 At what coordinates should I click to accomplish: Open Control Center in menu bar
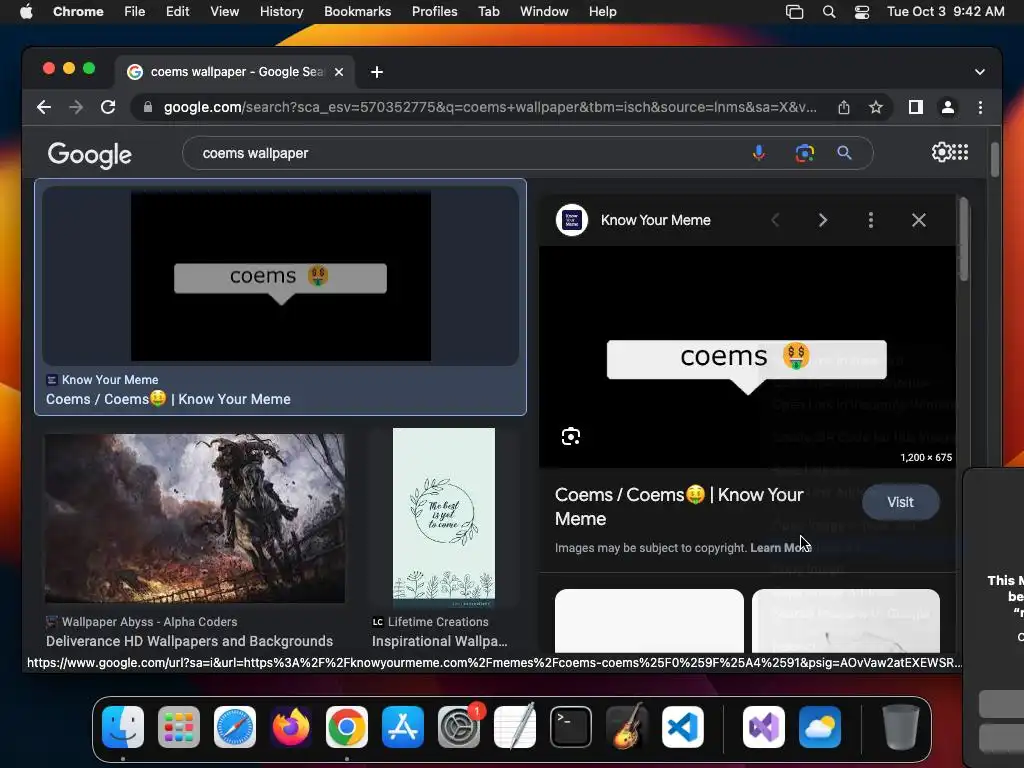coord(861,12)
